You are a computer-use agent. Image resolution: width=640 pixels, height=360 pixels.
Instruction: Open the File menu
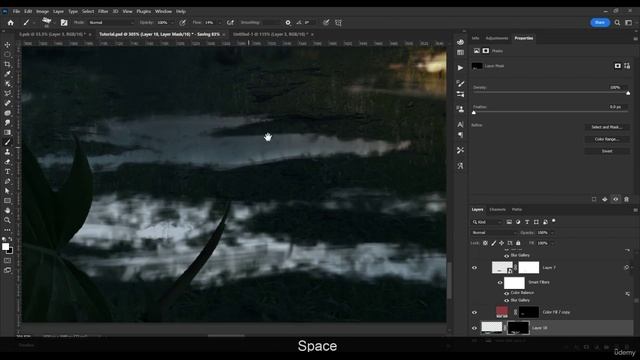16,11
